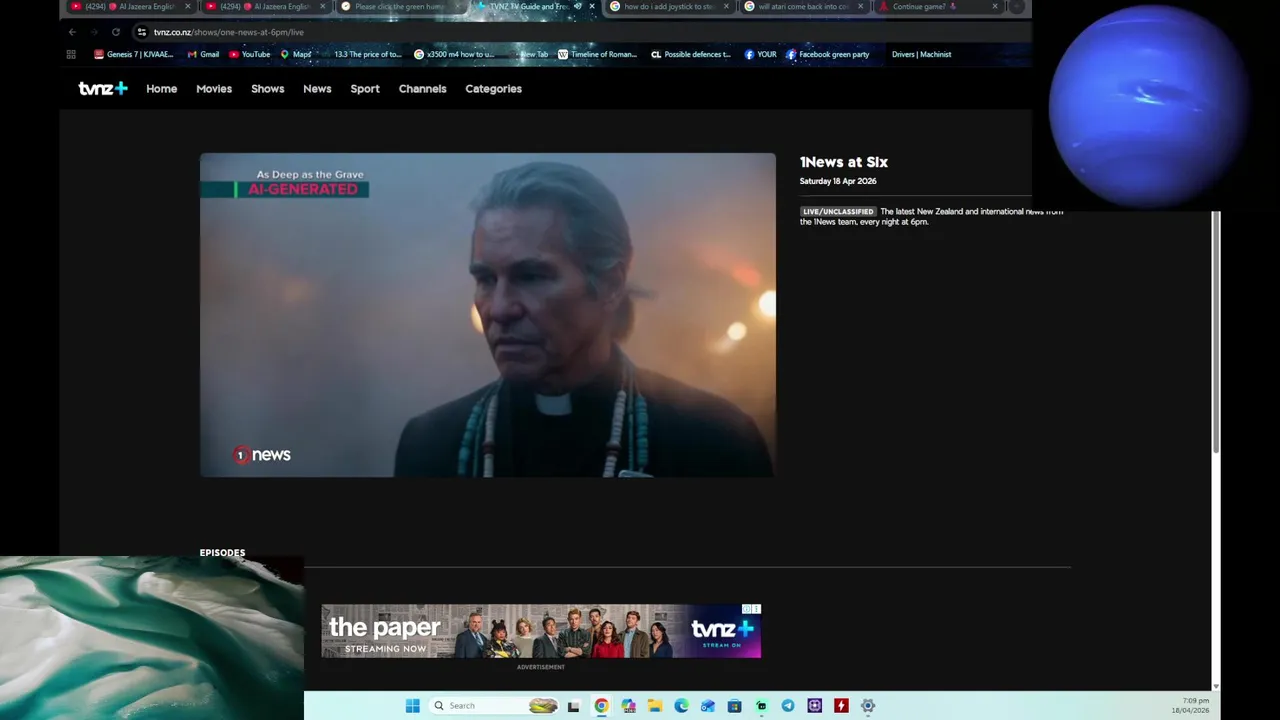Viewport: 1280px width, 720px height.
Task: Open the Shows section
Action: pyautogui.click(x=267, y=89)
